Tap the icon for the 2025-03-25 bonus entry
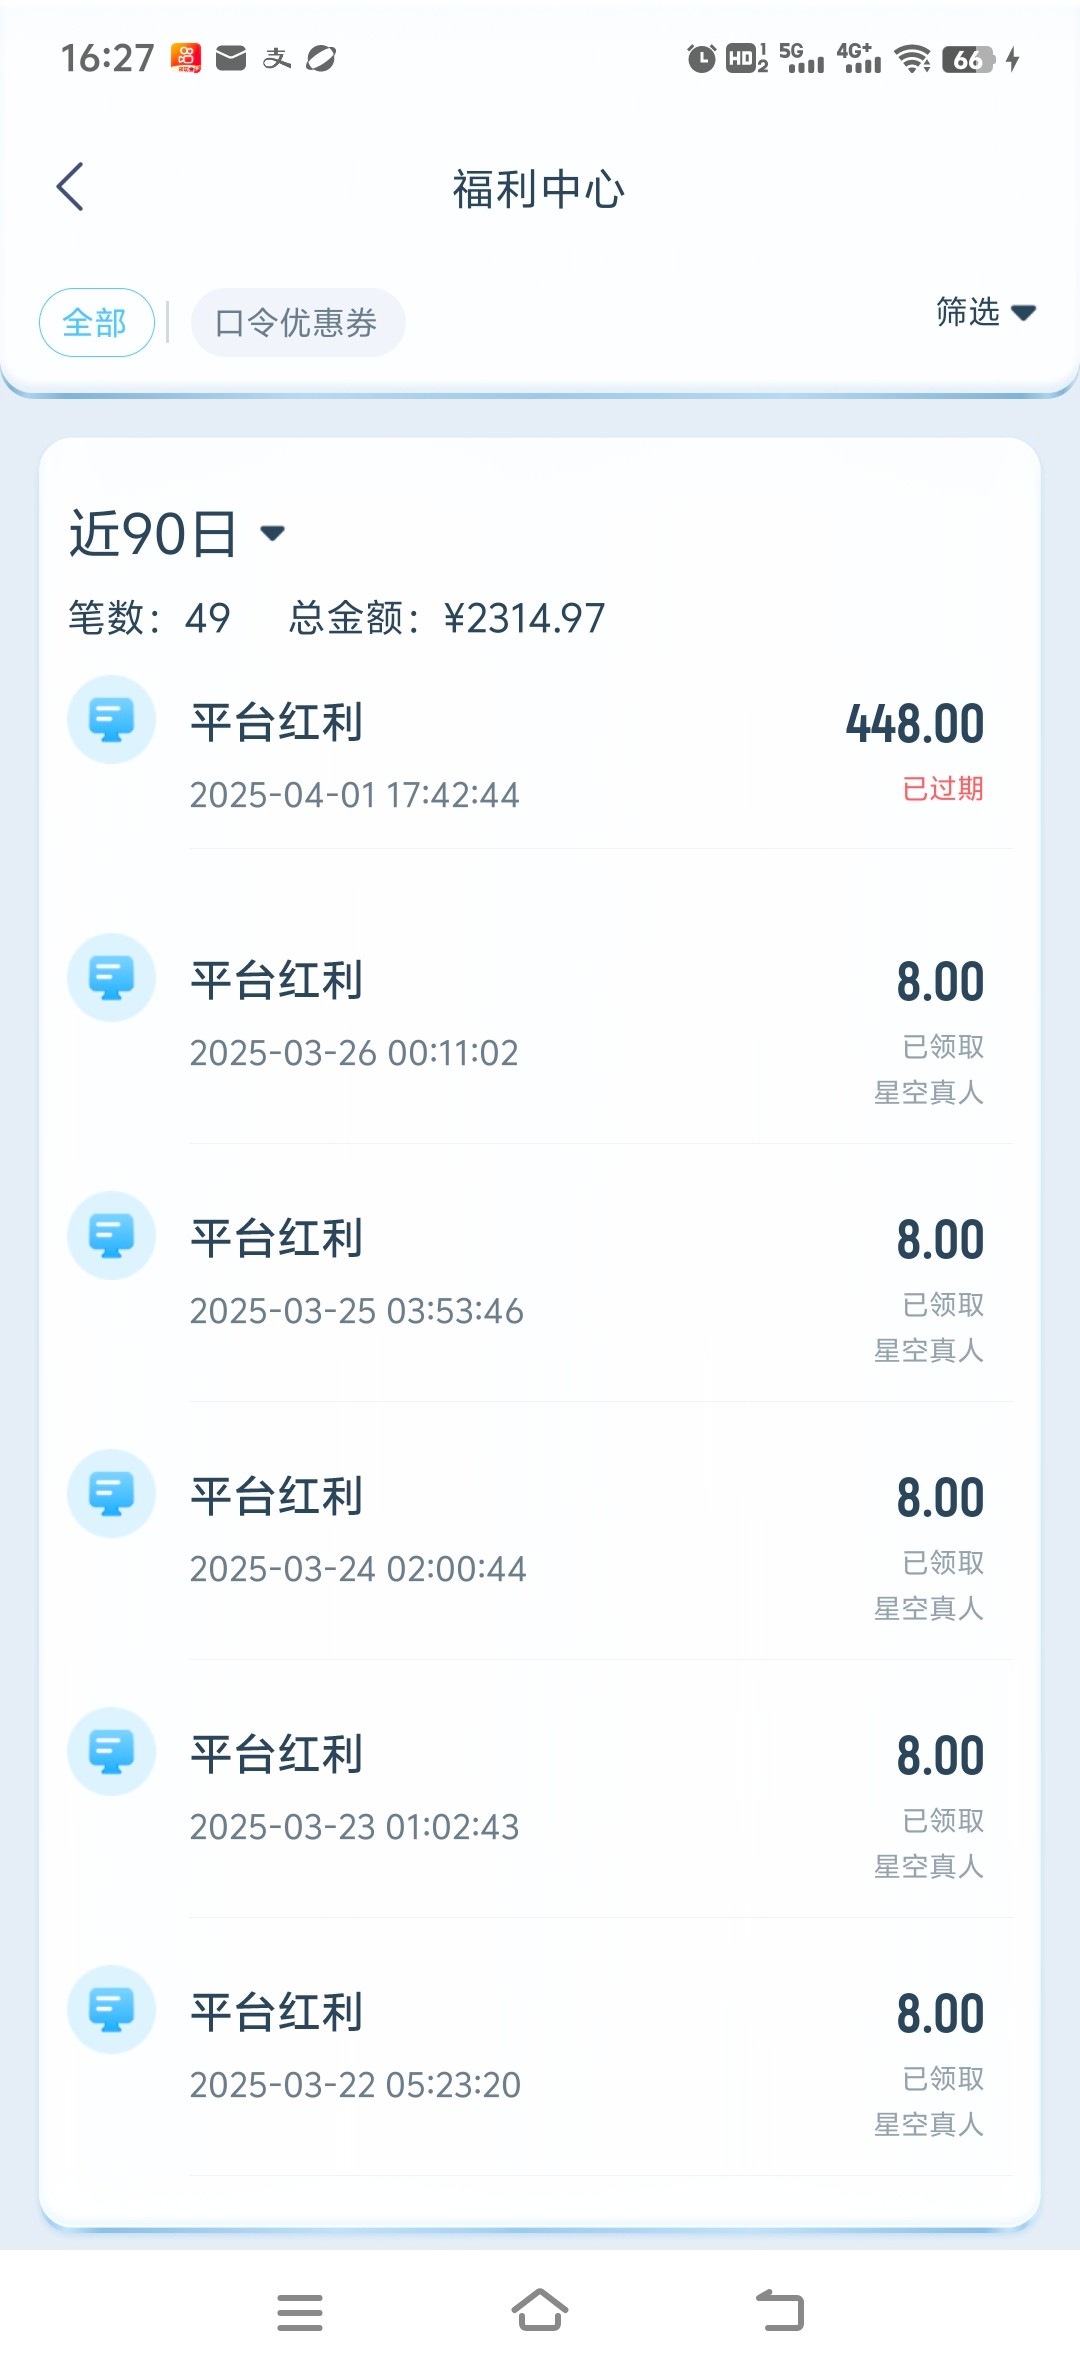The width and height of the screenshot is (1080, 2376). click(x=111, y=1236)
